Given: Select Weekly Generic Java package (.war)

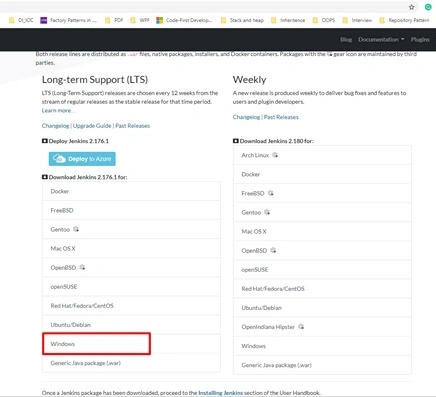Looking at the screenshot, I should 322,365.
